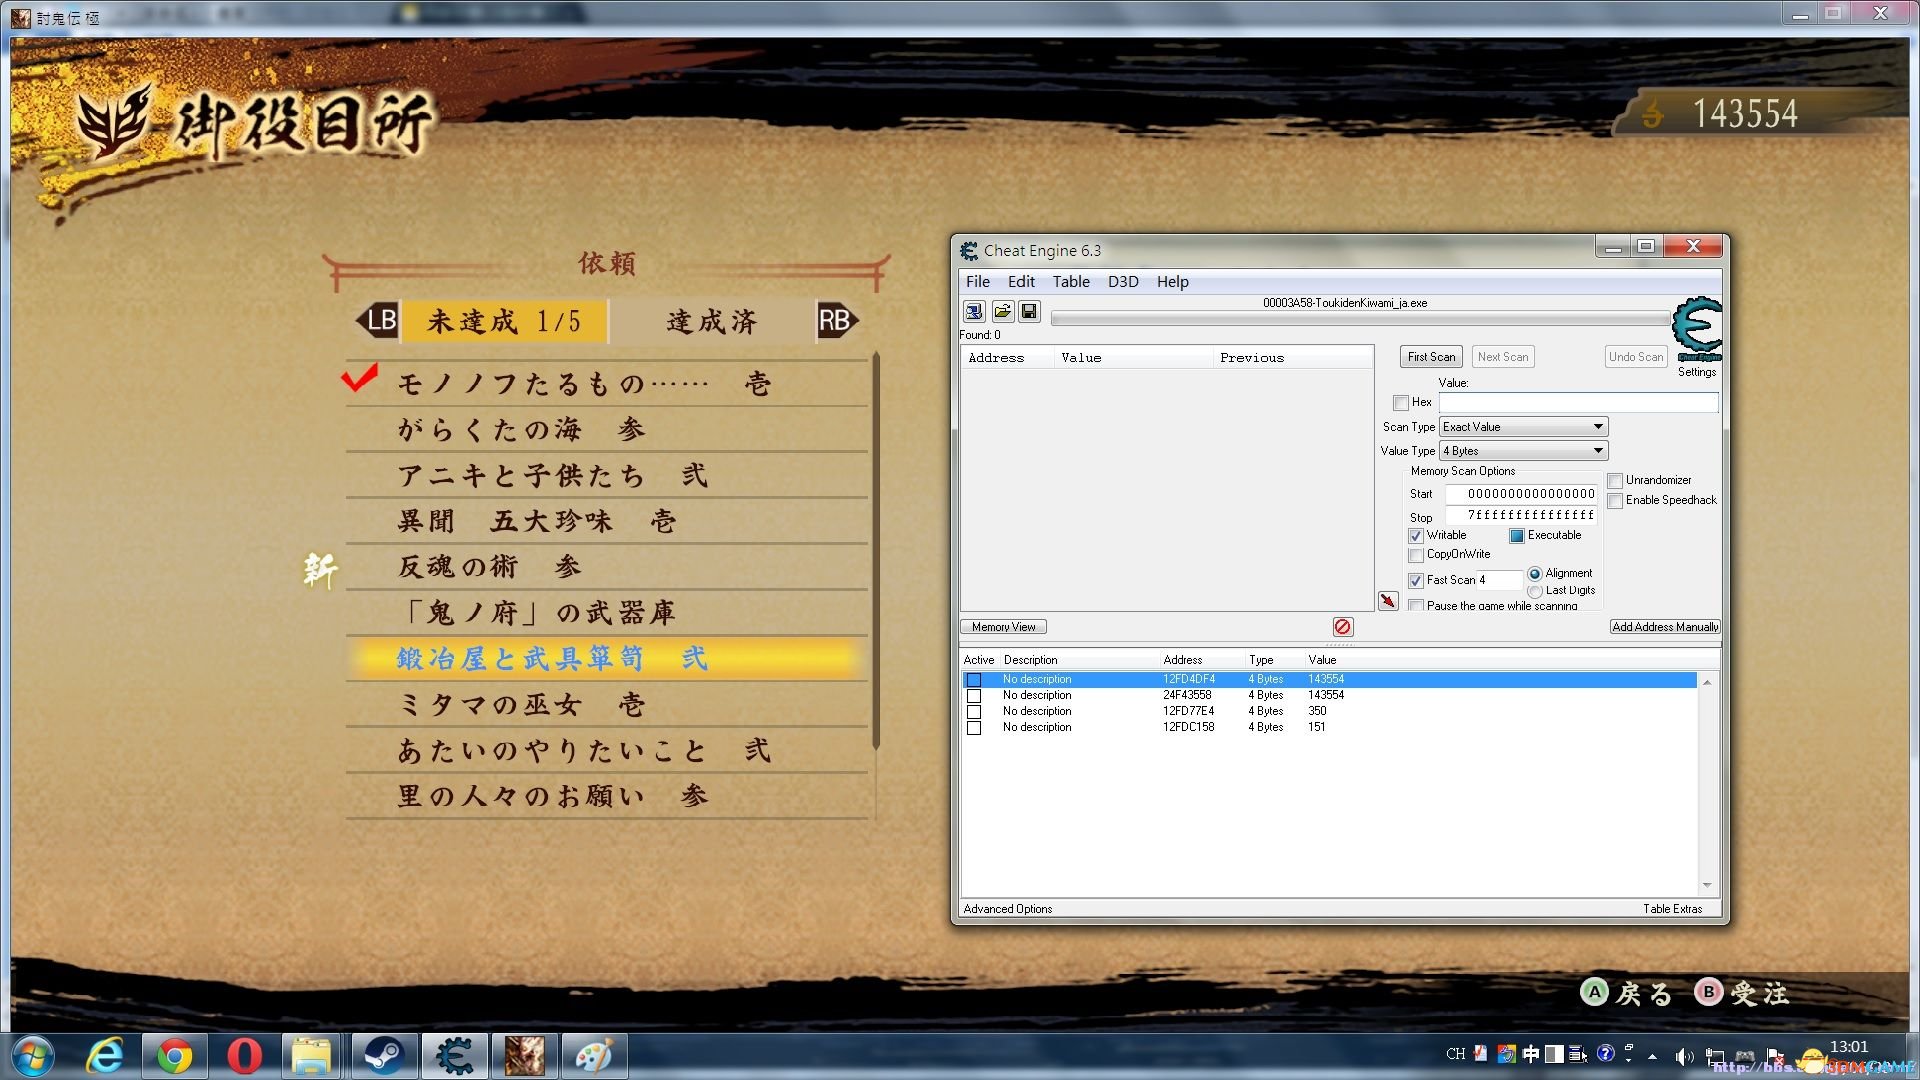Click the Start address field
The image size is (1920, 1080).
(x=1522, y=494)
